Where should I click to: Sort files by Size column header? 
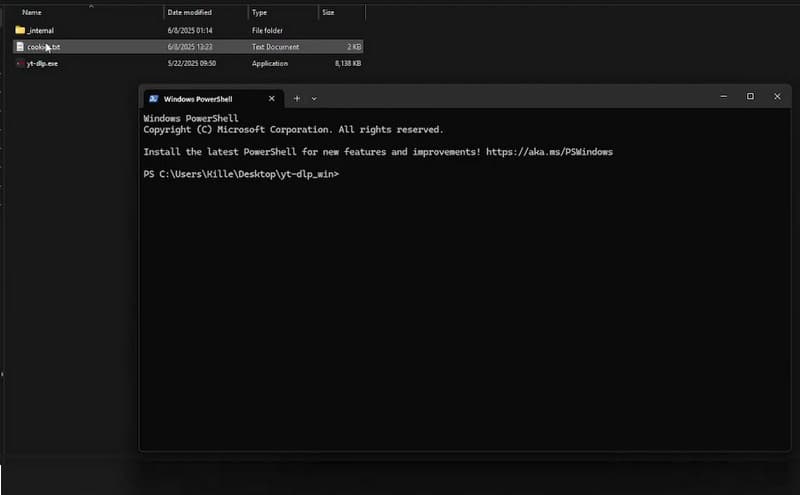tap(328, 12)
